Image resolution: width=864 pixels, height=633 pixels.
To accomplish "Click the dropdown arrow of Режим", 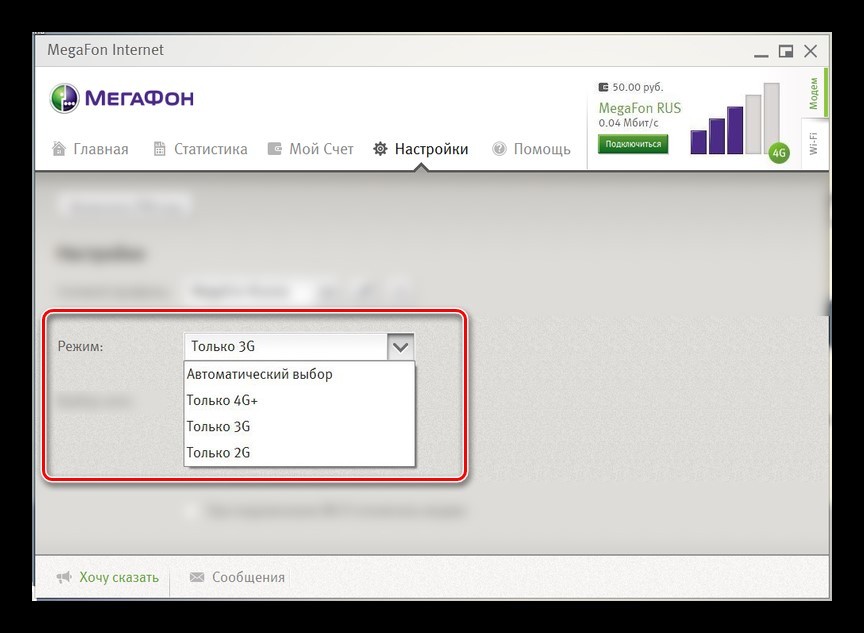I will click(x=401, y=347).
